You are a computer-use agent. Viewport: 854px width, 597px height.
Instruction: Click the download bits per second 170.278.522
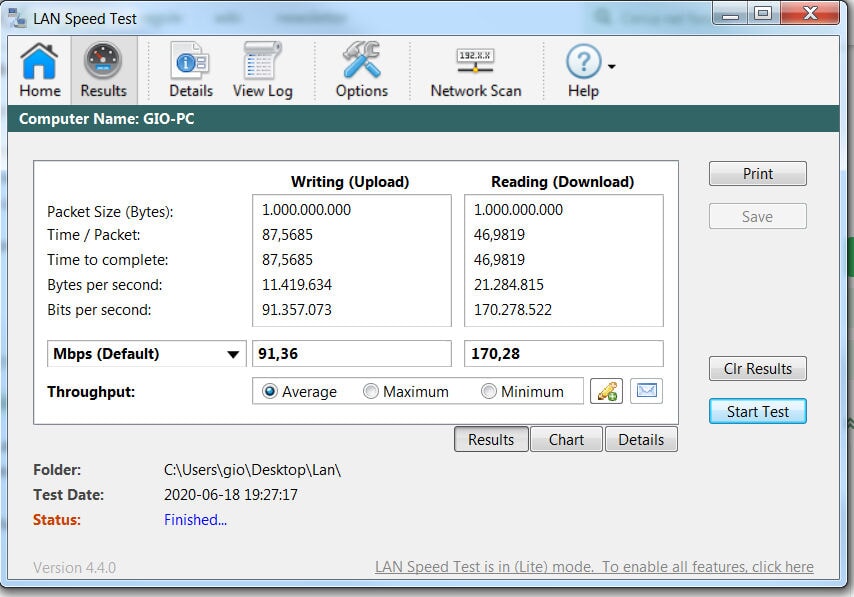(513, 310)
